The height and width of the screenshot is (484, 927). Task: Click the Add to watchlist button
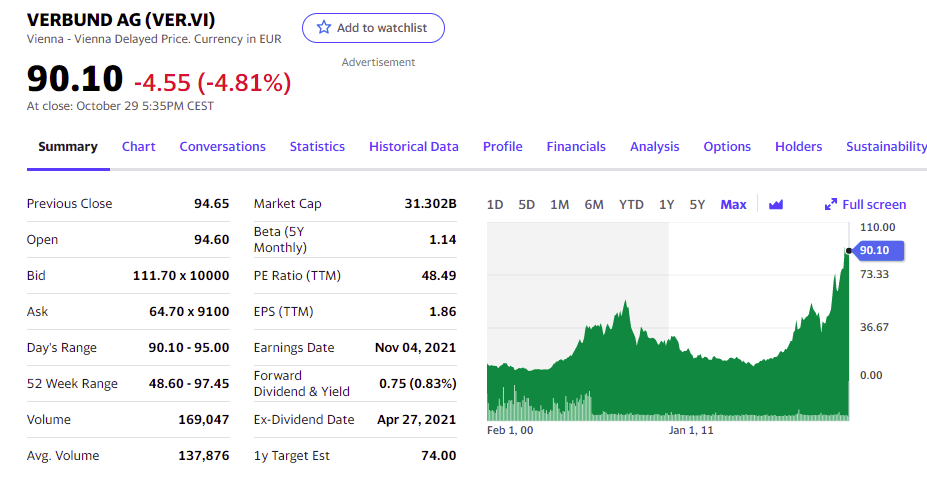click(373, 28)
